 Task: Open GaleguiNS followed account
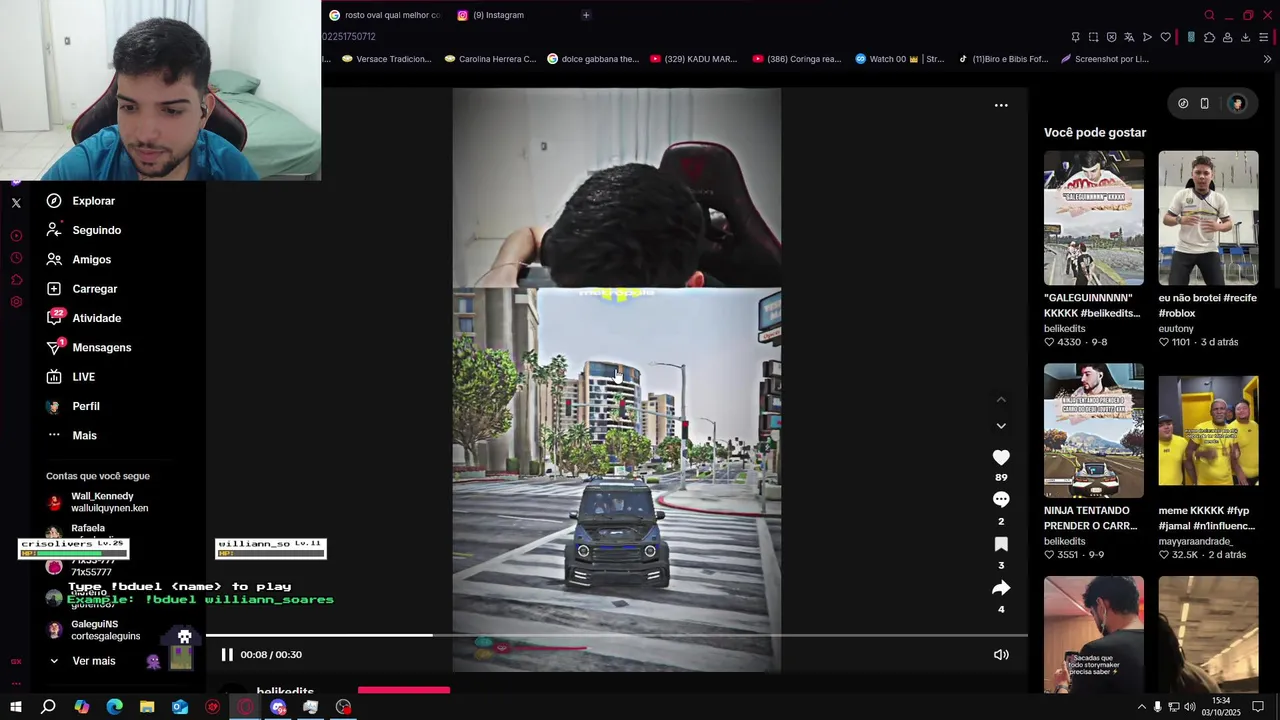coord(94,630)
